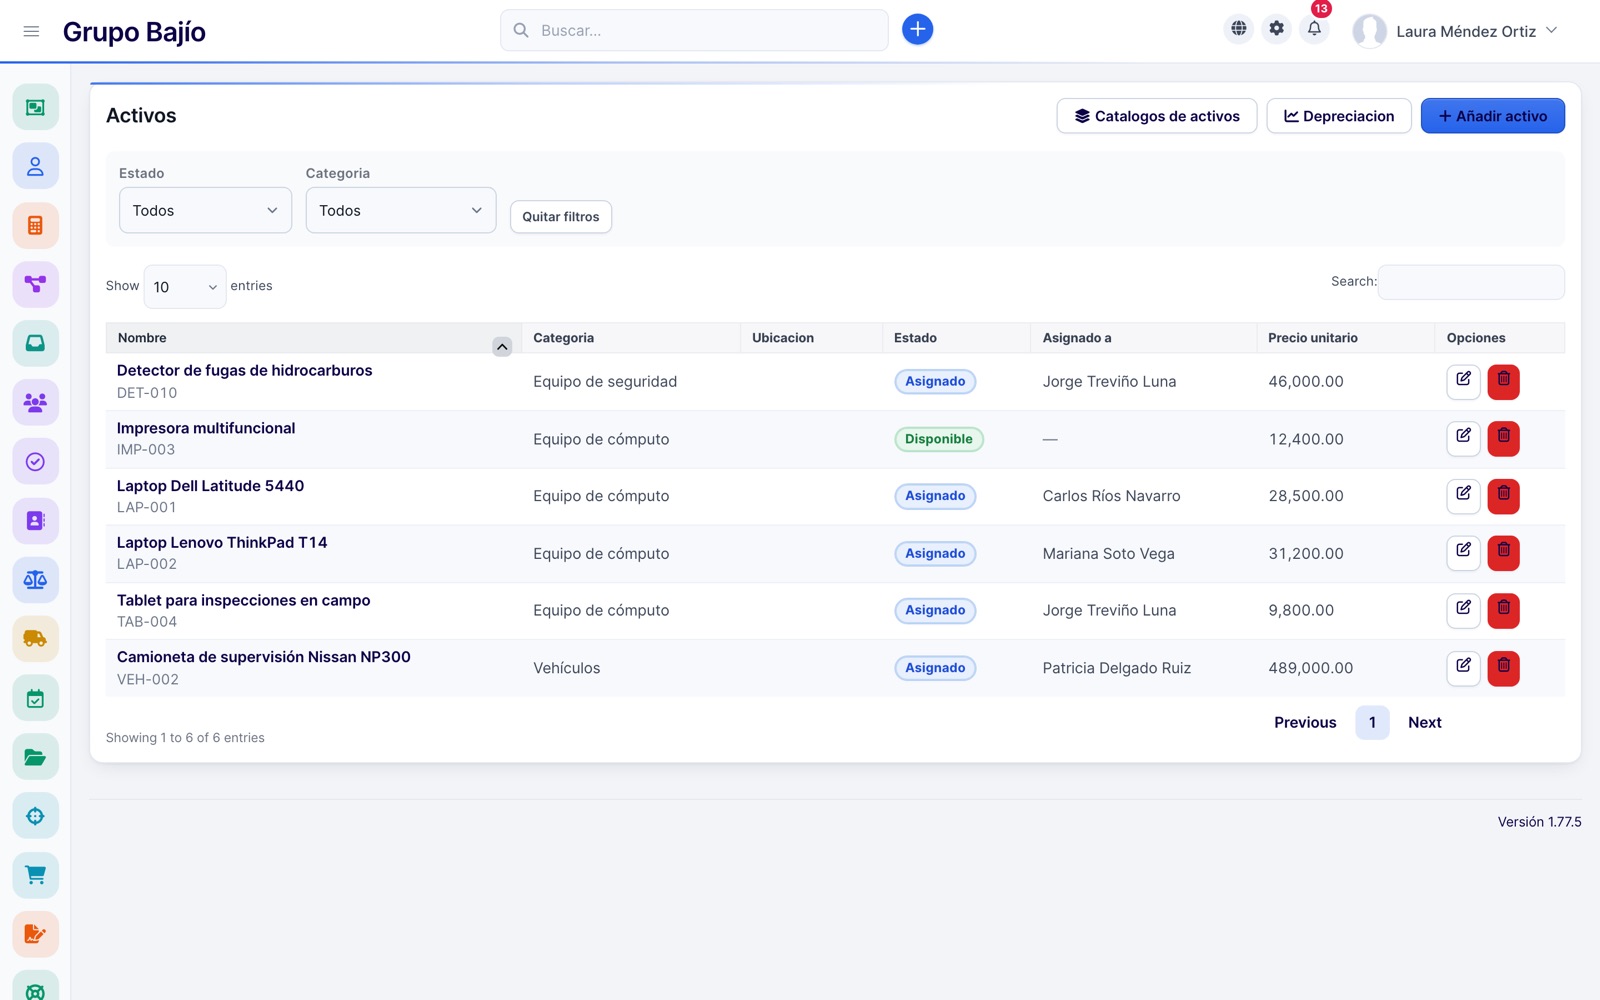Click the Grupo Bajío logo title
The height and width of the screenshot is (1000, 1600).
click(134, 32)
